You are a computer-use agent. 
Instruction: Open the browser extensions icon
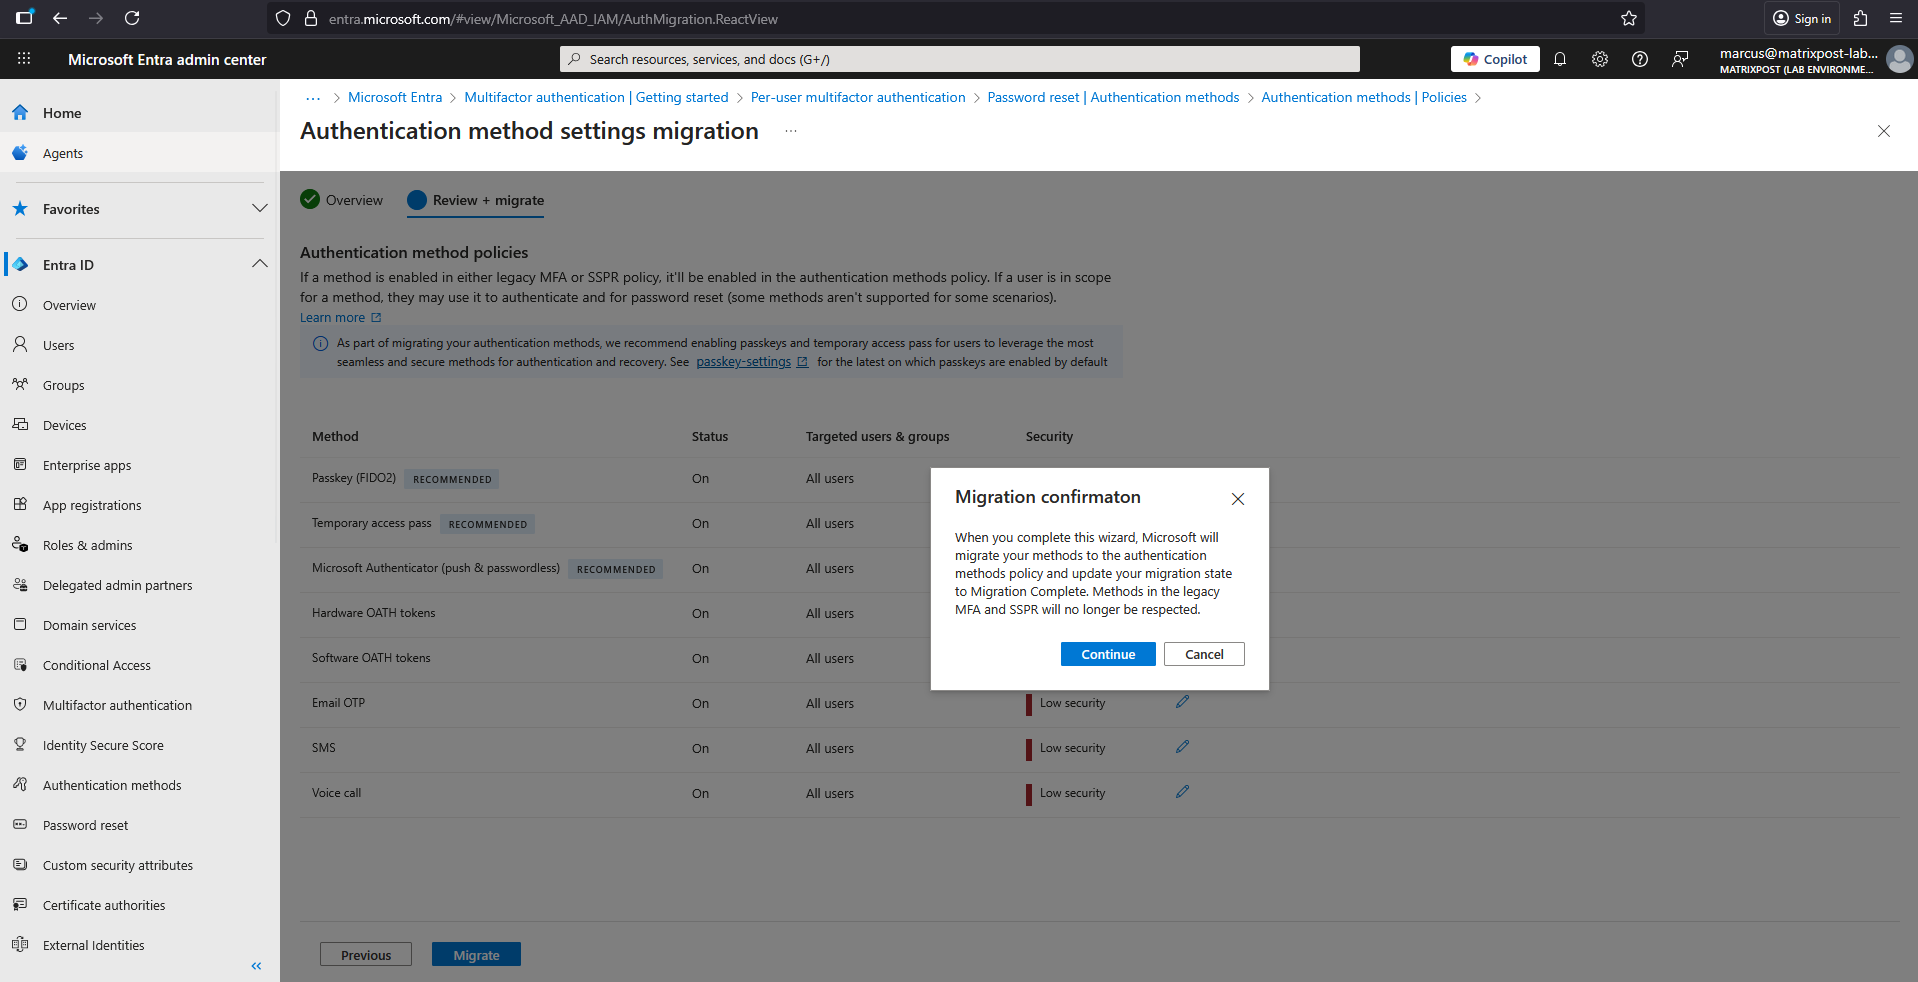[x=1860, y=18]
